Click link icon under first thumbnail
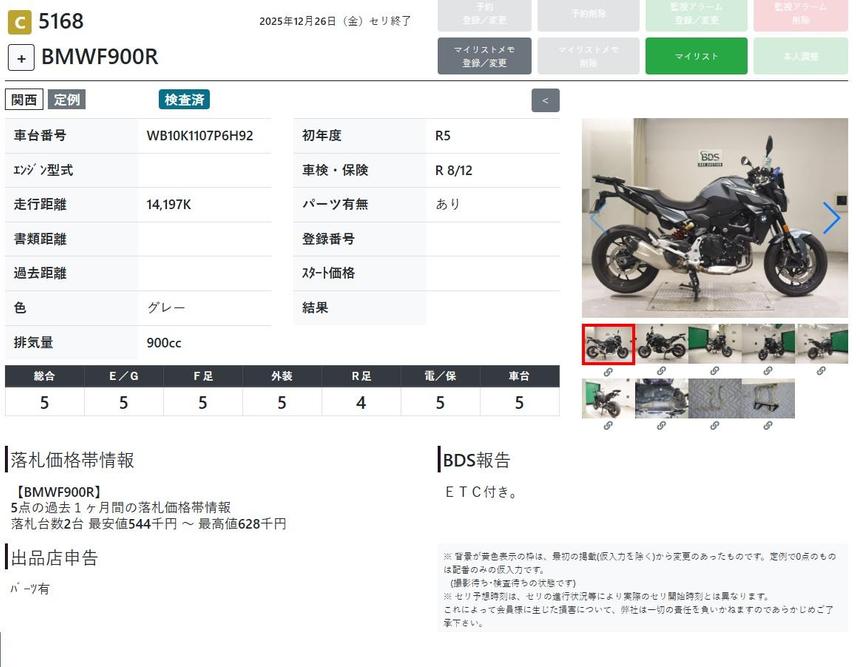This screenshot has height=667, width=861. click(608, 372)
